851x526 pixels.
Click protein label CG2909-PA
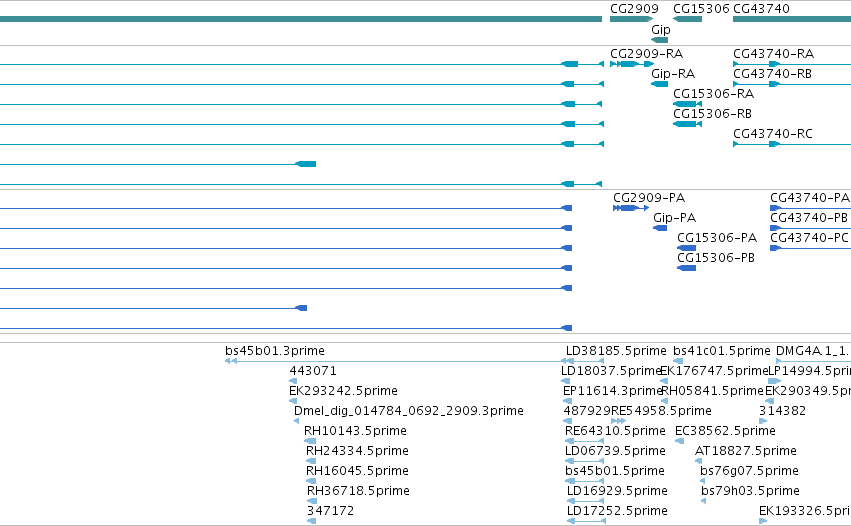coord(649,198)
